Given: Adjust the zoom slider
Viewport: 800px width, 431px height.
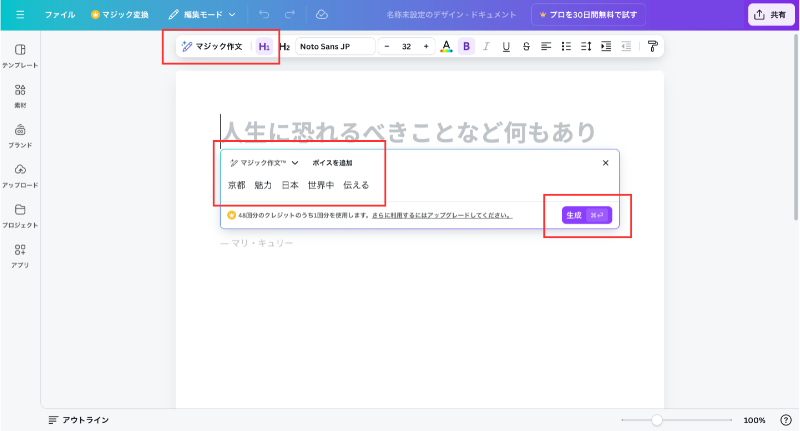Looking at the screenshot, I should [x=657, y=420].
